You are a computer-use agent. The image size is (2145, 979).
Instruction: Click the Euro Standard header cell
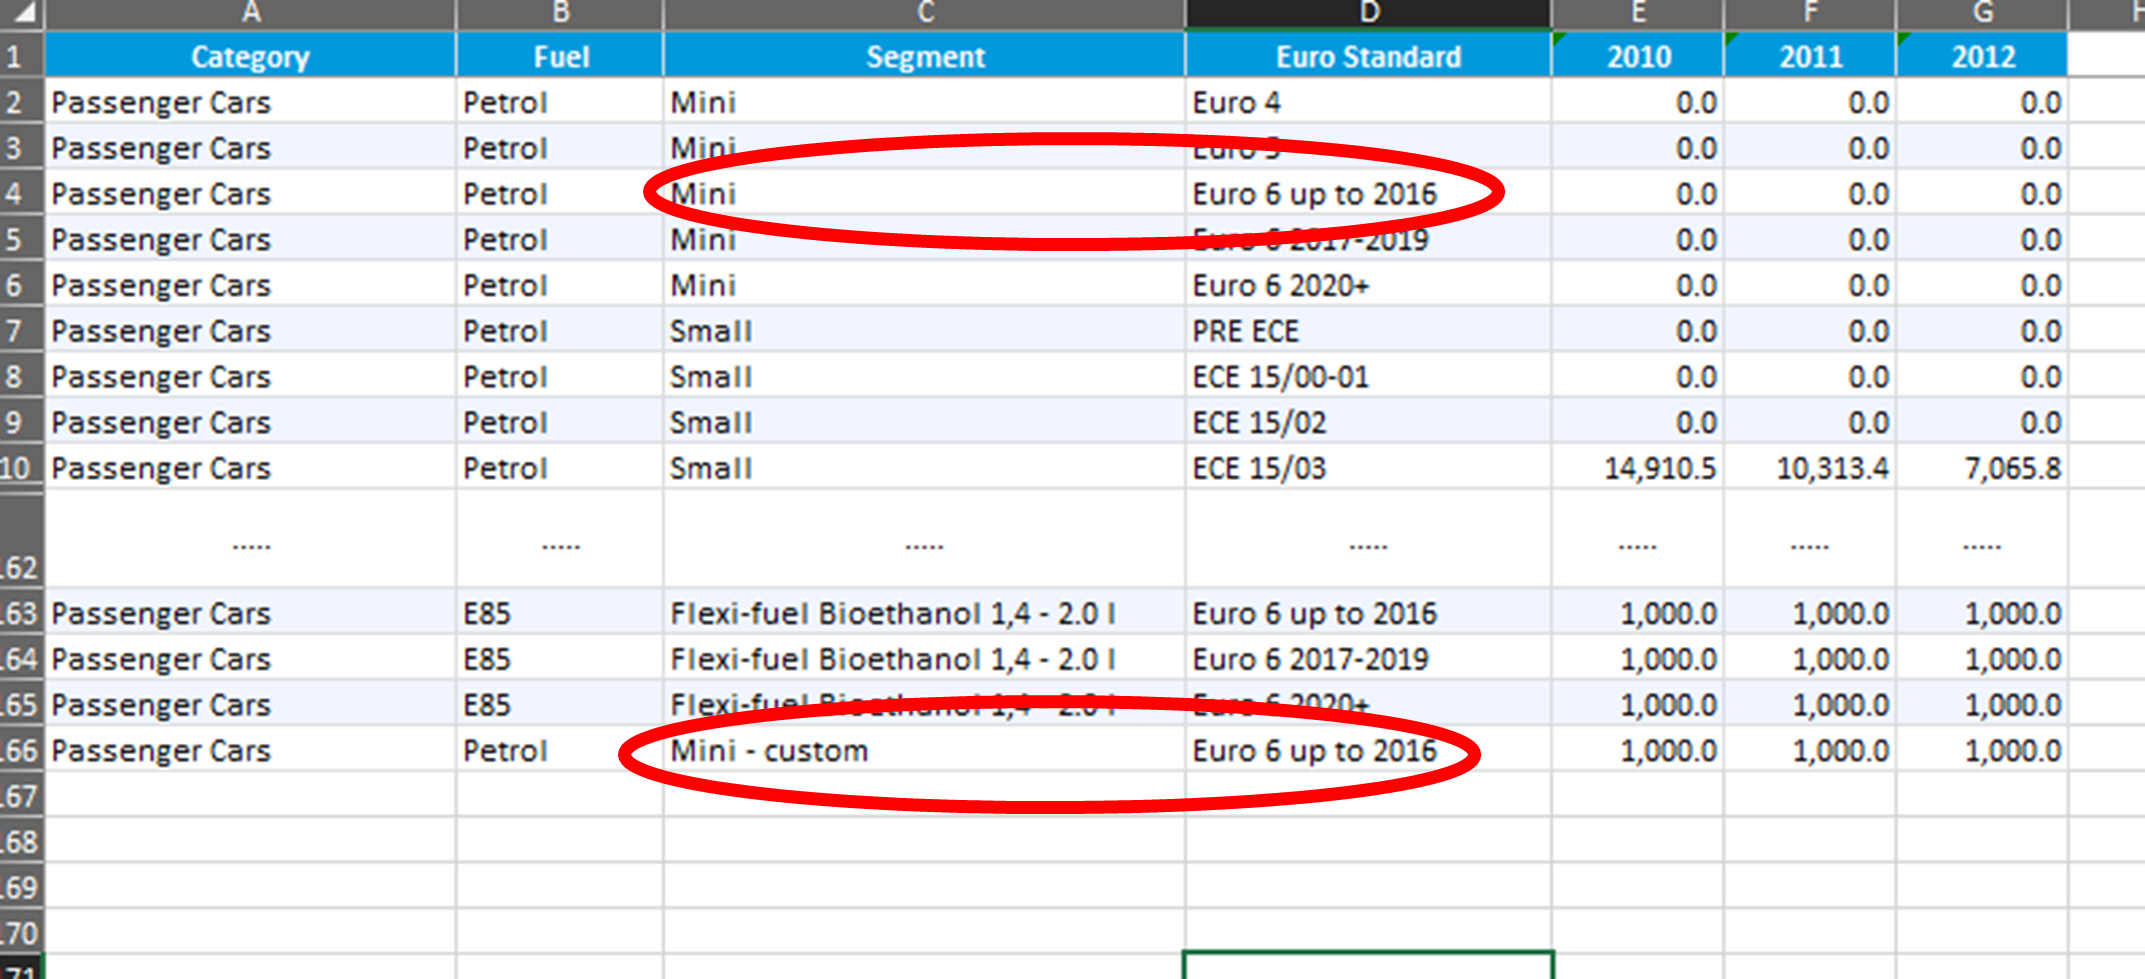point(1368,57)
